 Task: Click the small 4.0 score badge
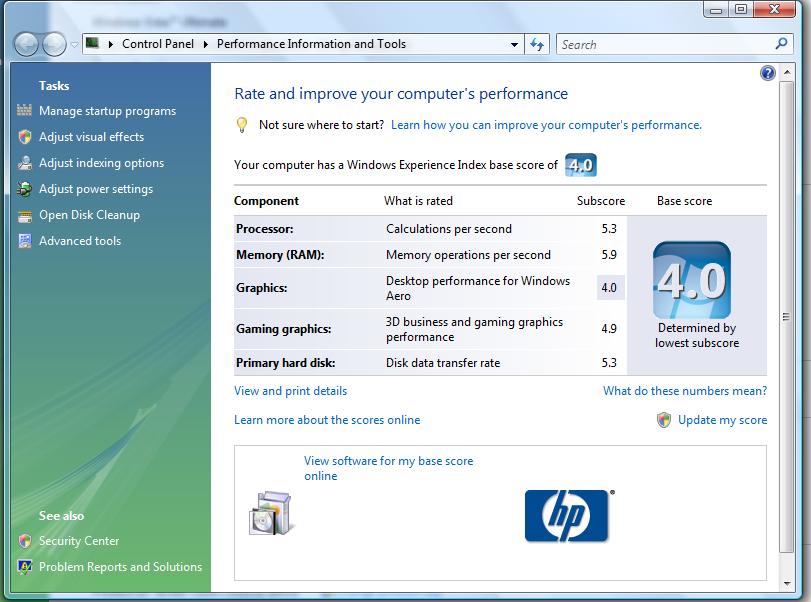(580, 165)
